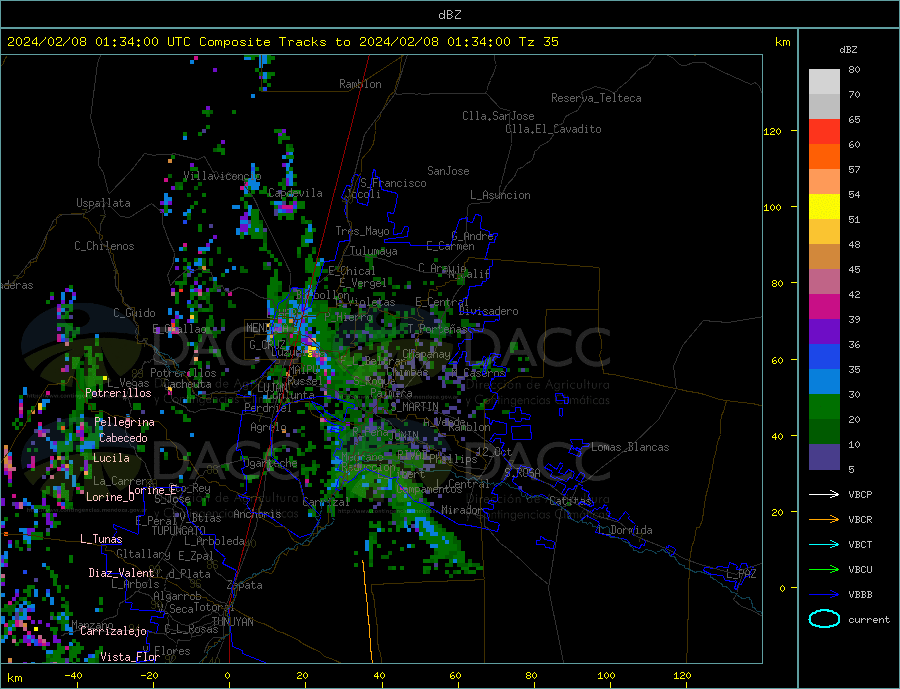The width and height of the screenshot is (900, 689).
Task: Click the Perdriel map label
Action: (x=268, y=408)
